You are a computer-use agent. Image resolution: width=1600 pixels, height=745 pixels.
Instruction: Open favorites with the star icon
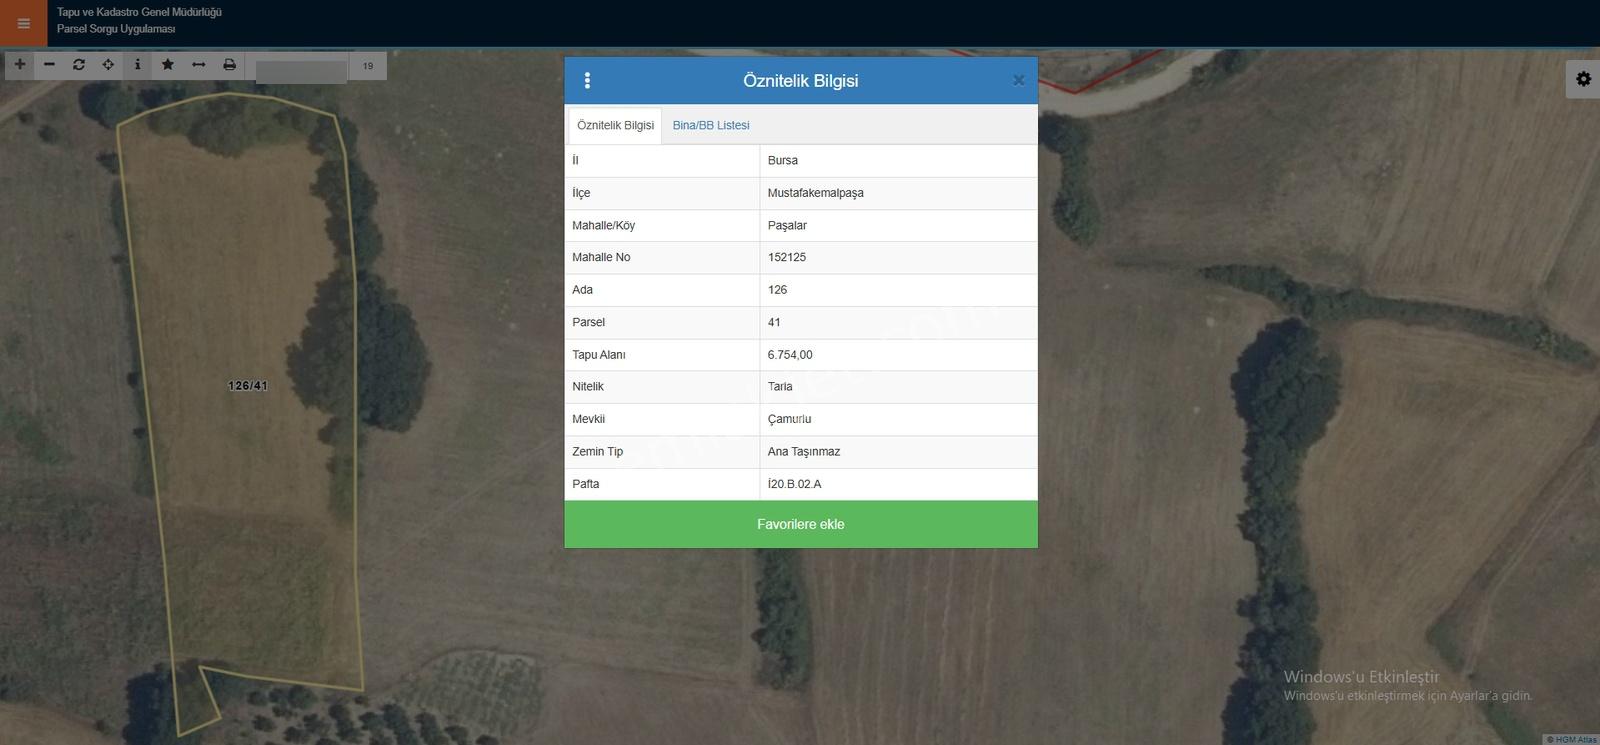(x=168, y=64)
